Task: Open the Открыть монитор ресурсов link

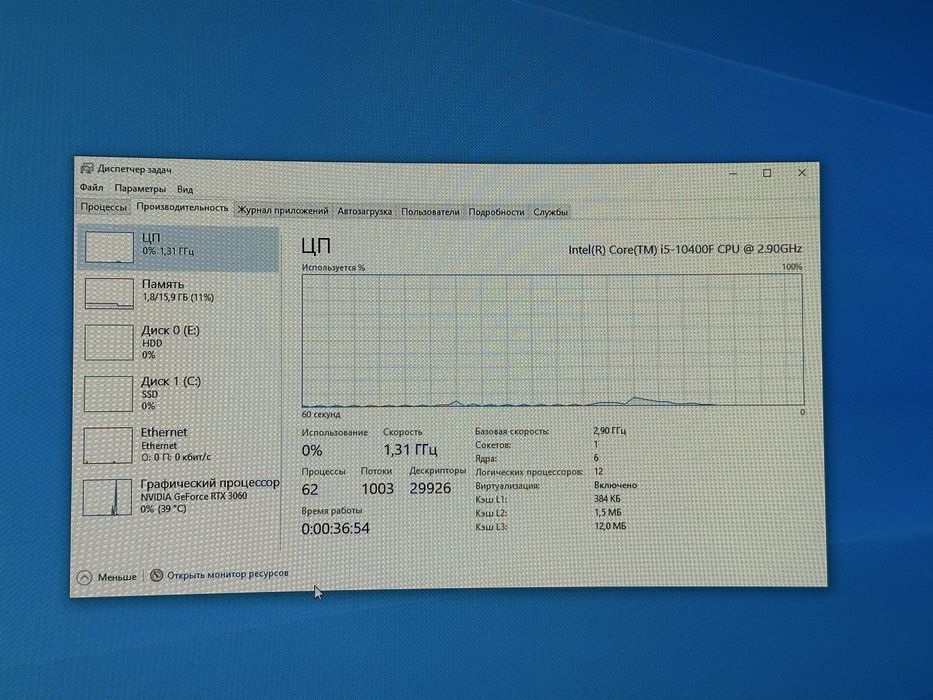Action: pyautogui.click(x=227, y=574)
